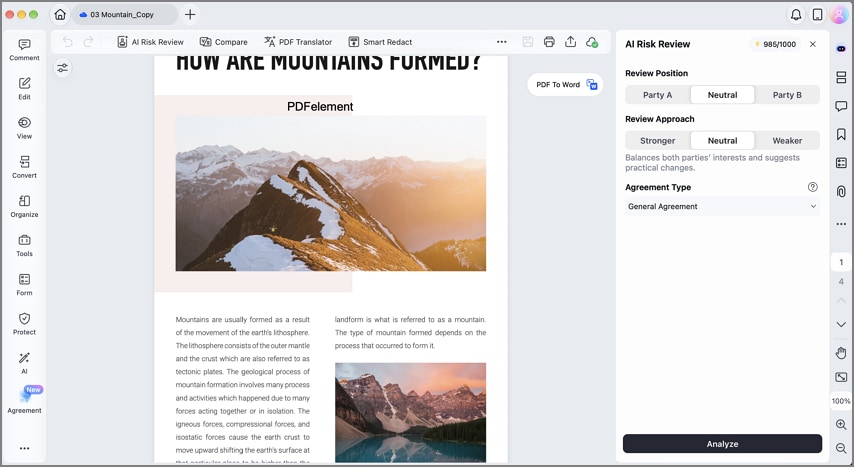Open the comments list panel icon

pos(841,106)
